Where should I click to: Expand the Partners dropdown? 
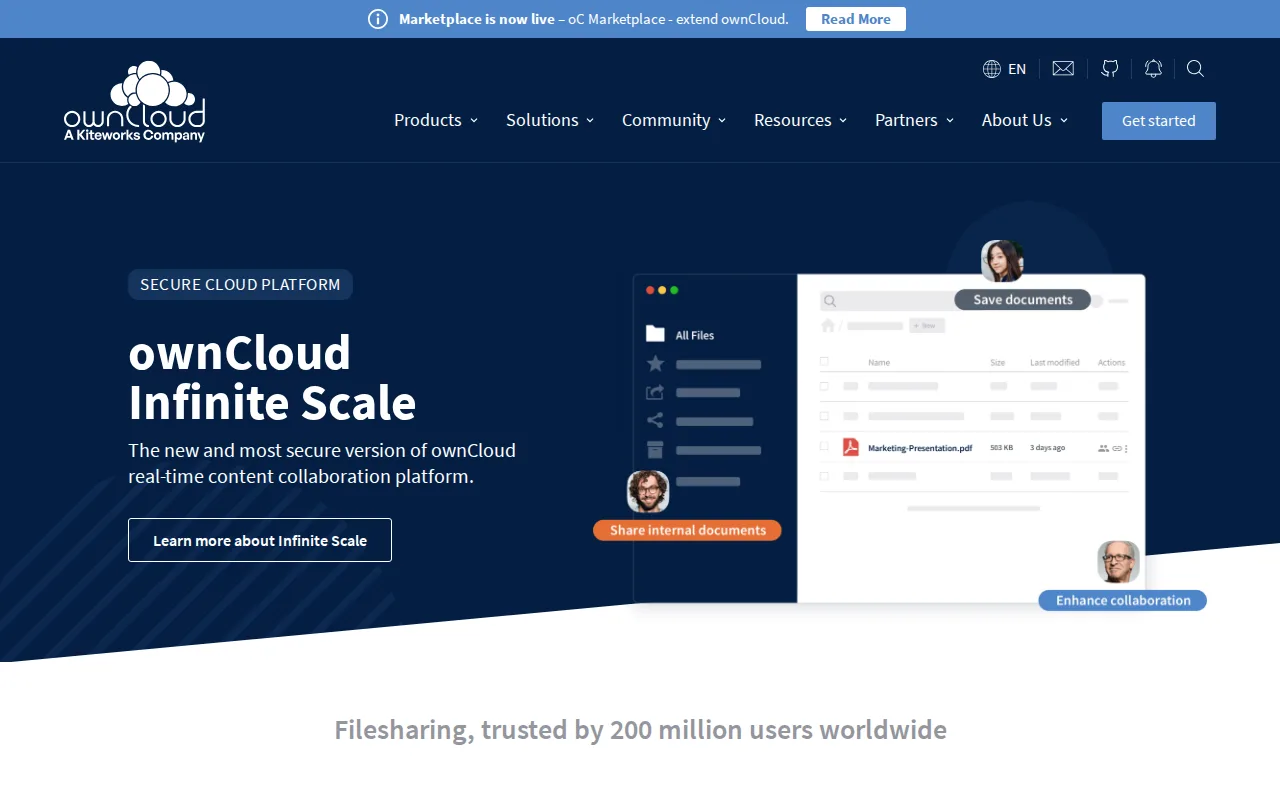pos(915,120)
